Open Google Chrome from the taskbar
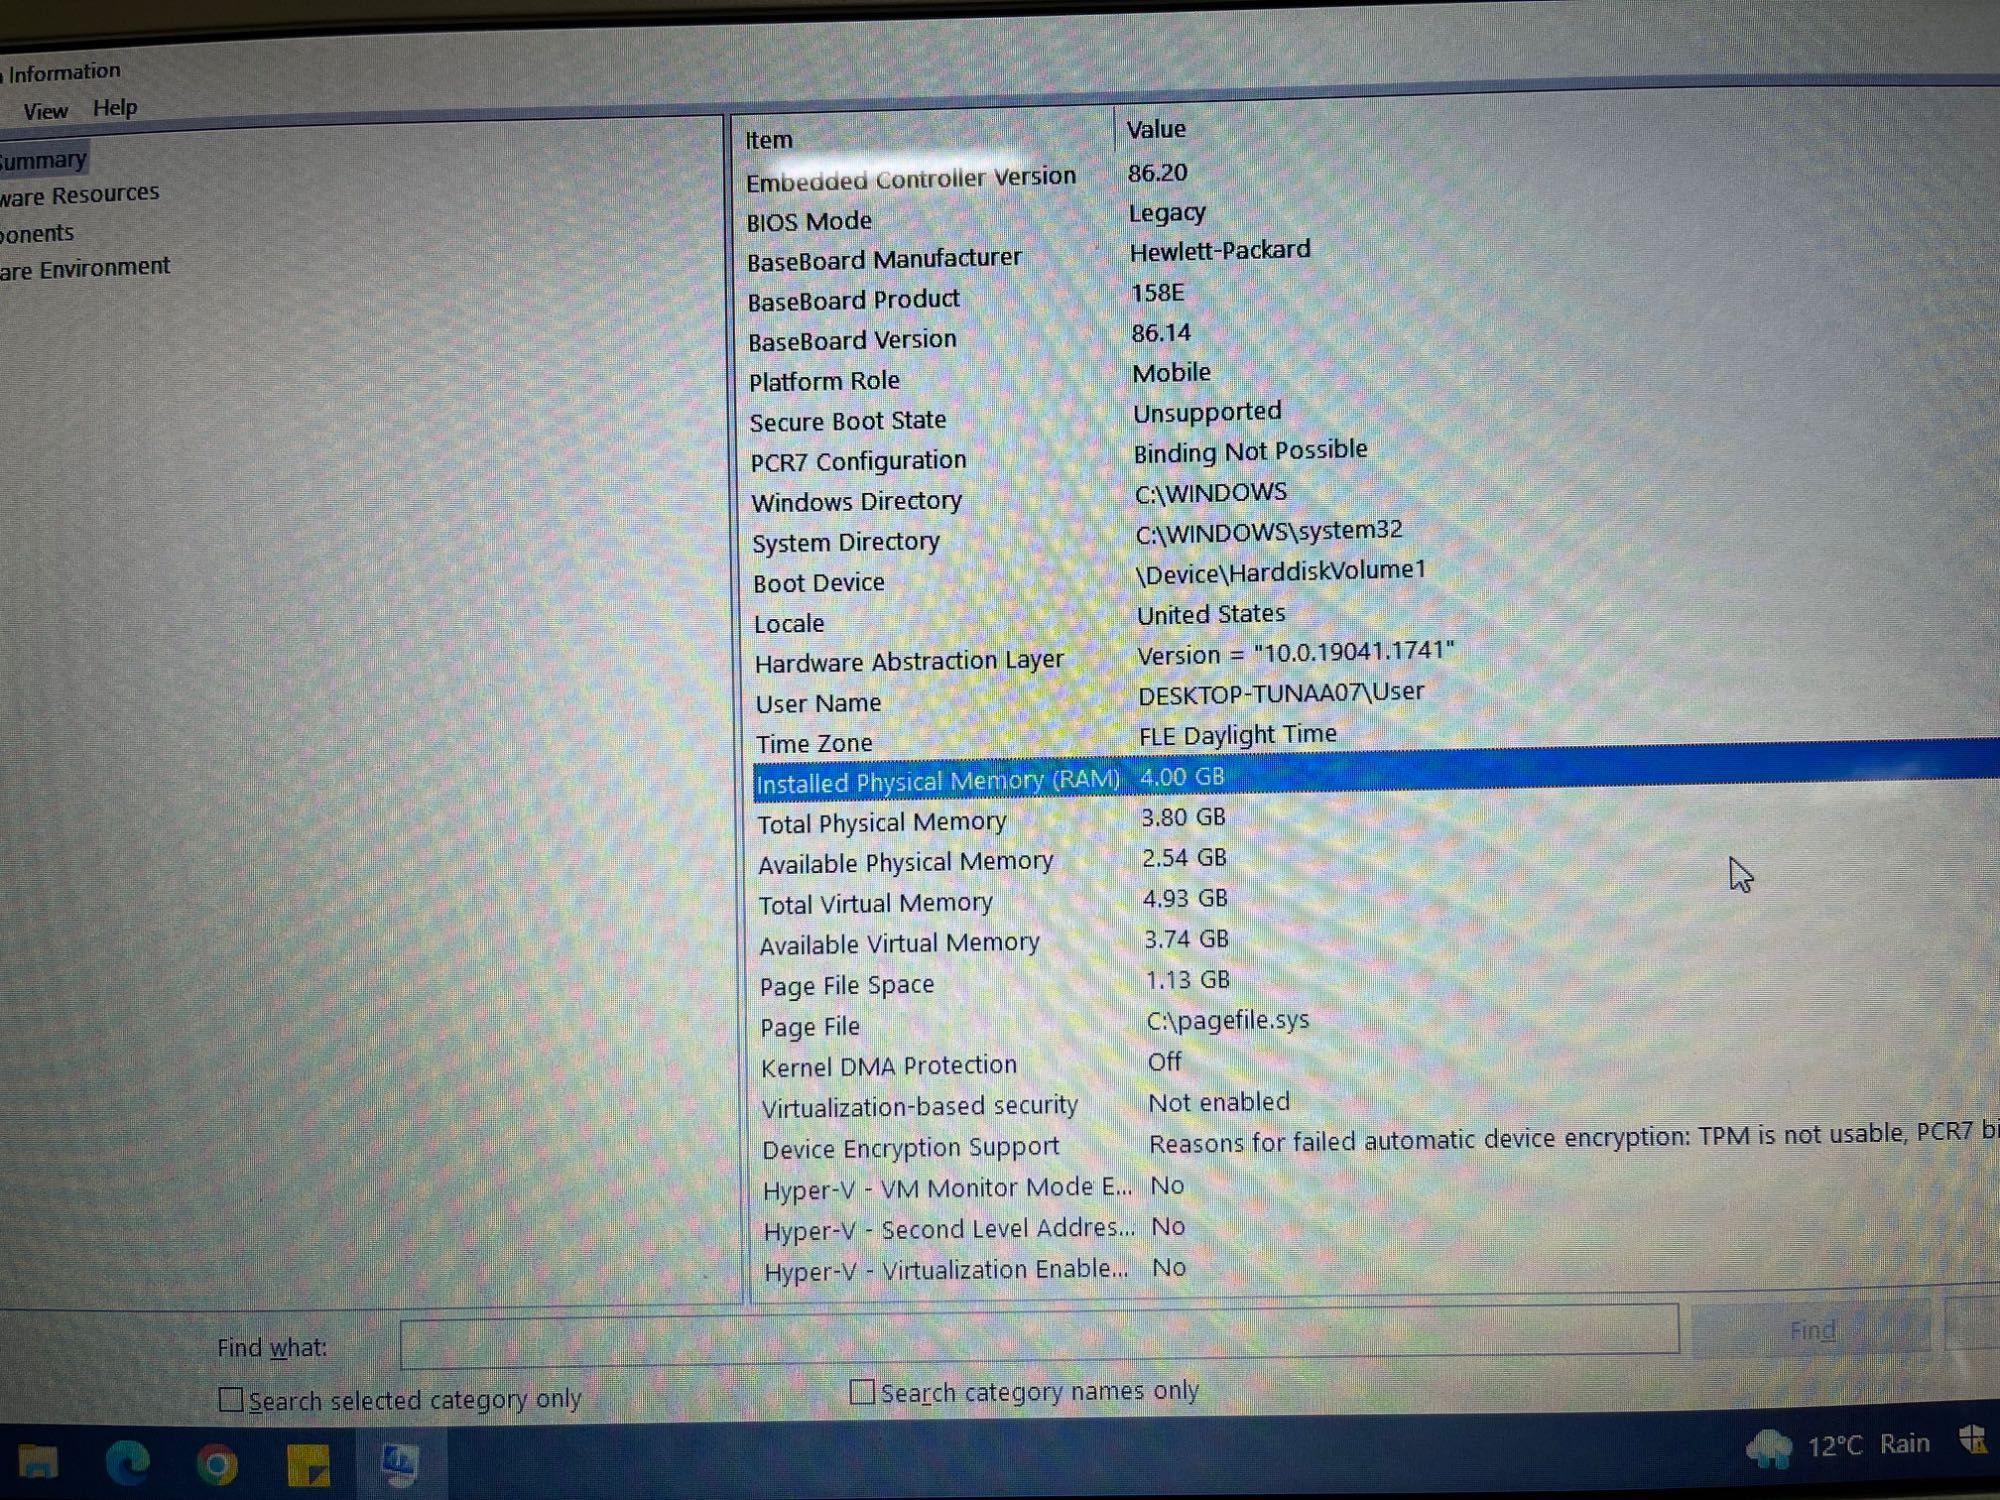 click(217, 1465)
